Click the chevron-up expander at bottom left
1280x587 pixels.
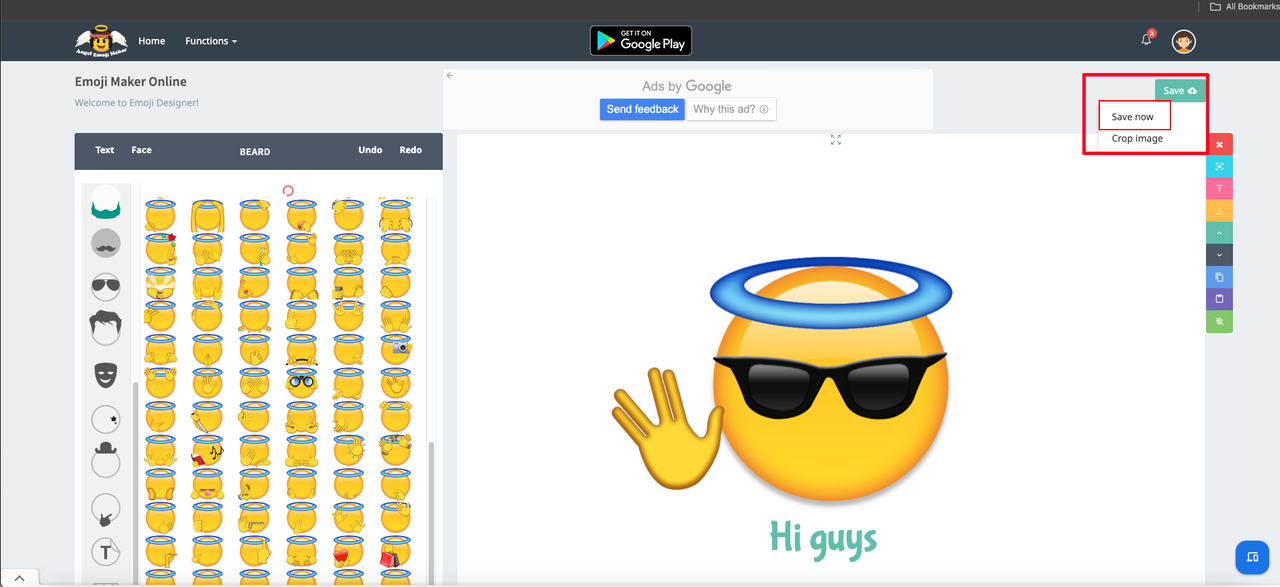point(20,577)
